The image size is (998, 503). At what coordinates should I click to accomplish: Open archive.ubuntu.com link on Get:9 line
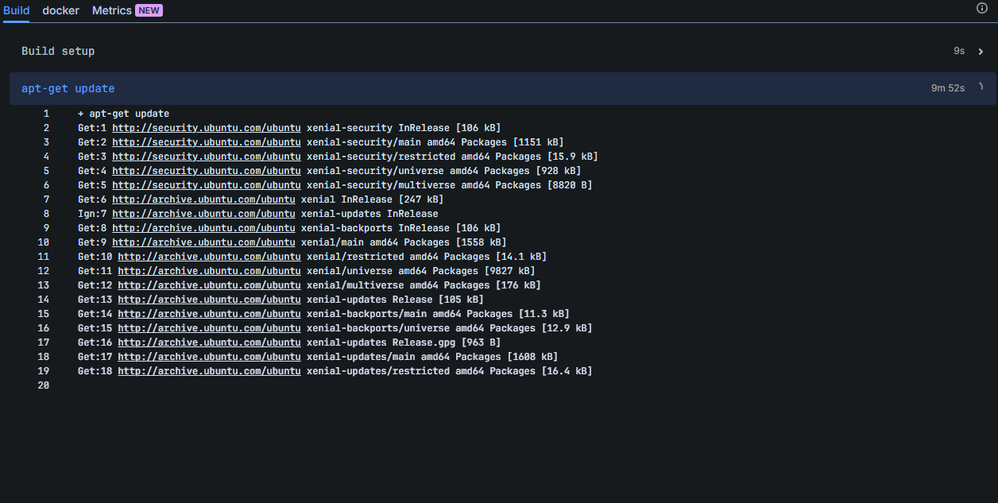pos(204,243)
